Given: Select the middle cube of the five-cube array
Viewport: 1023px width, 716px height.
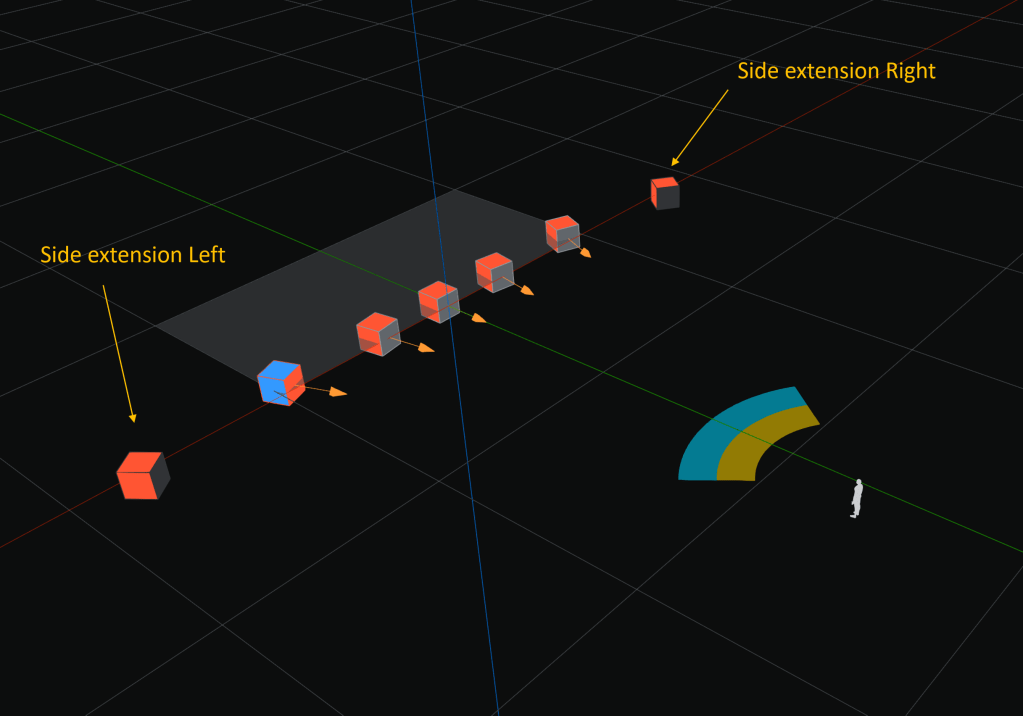Looking at the screenshot, I should click(438, 302).
